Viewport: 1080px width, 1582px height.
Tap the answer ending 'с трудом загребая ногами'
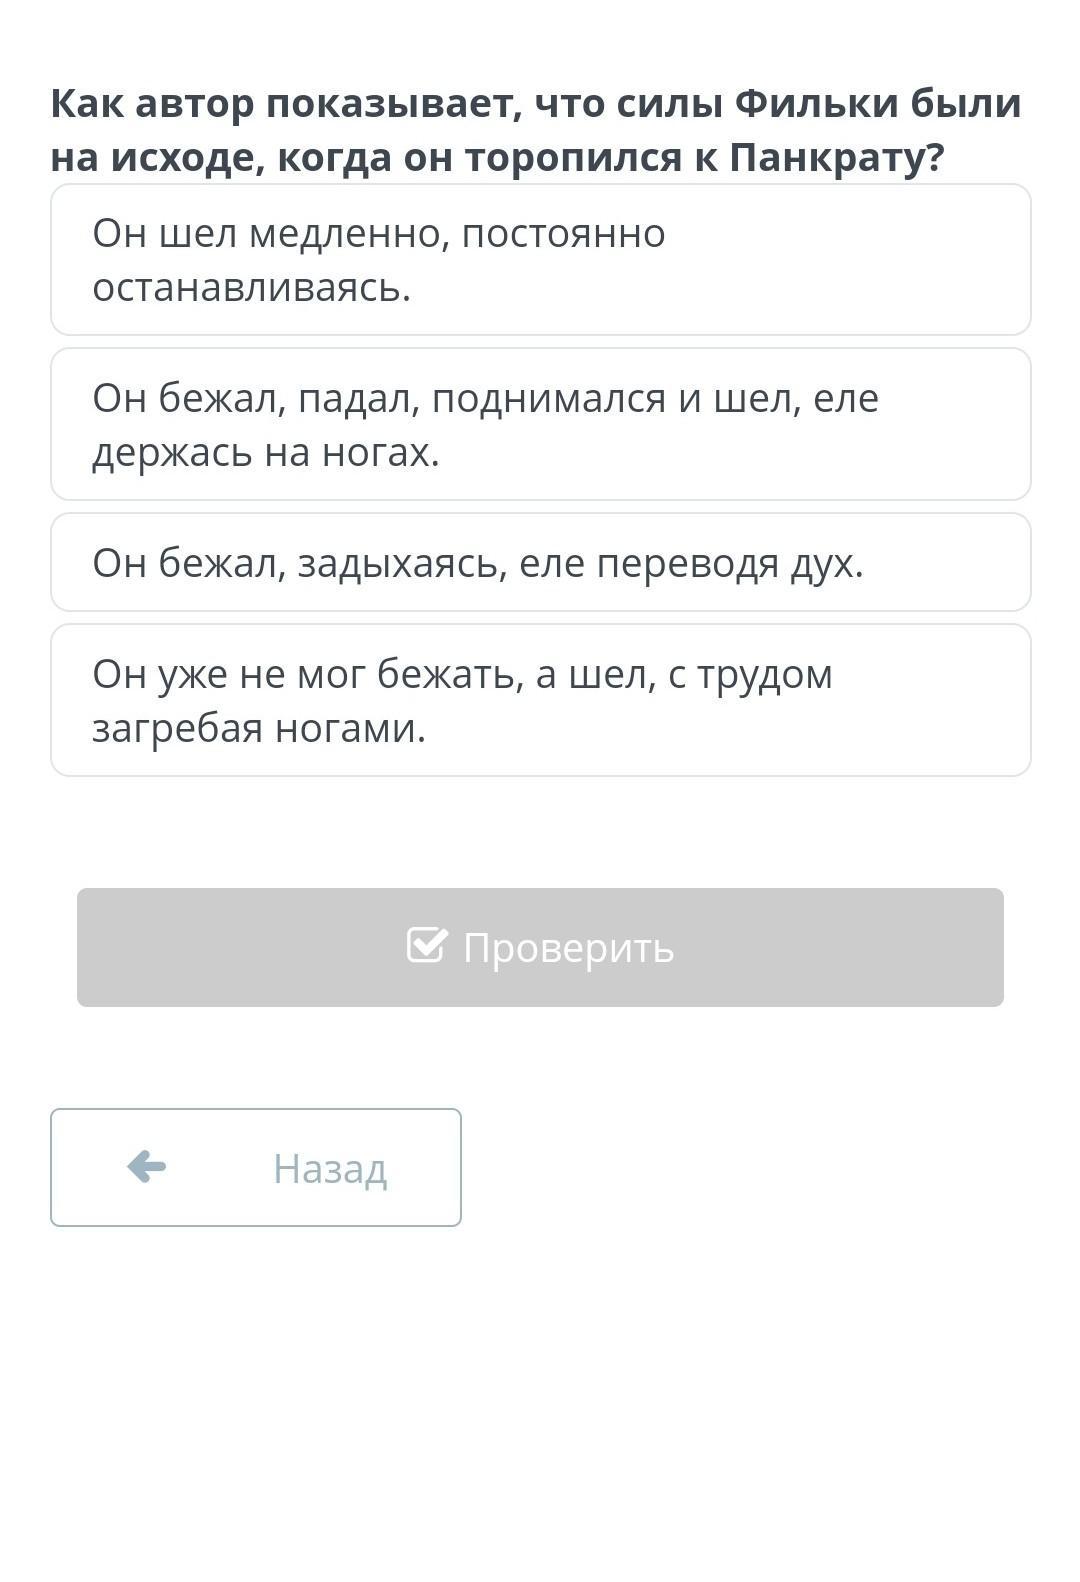[540, 700]
